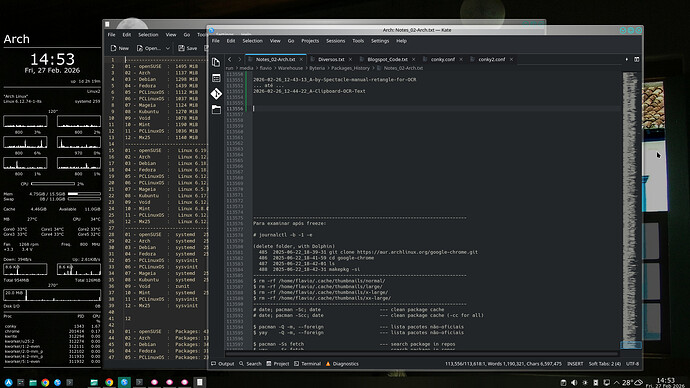Toggle INSERT mode in status bar
The width and height of the screenshot is (690, 388).
575,364
